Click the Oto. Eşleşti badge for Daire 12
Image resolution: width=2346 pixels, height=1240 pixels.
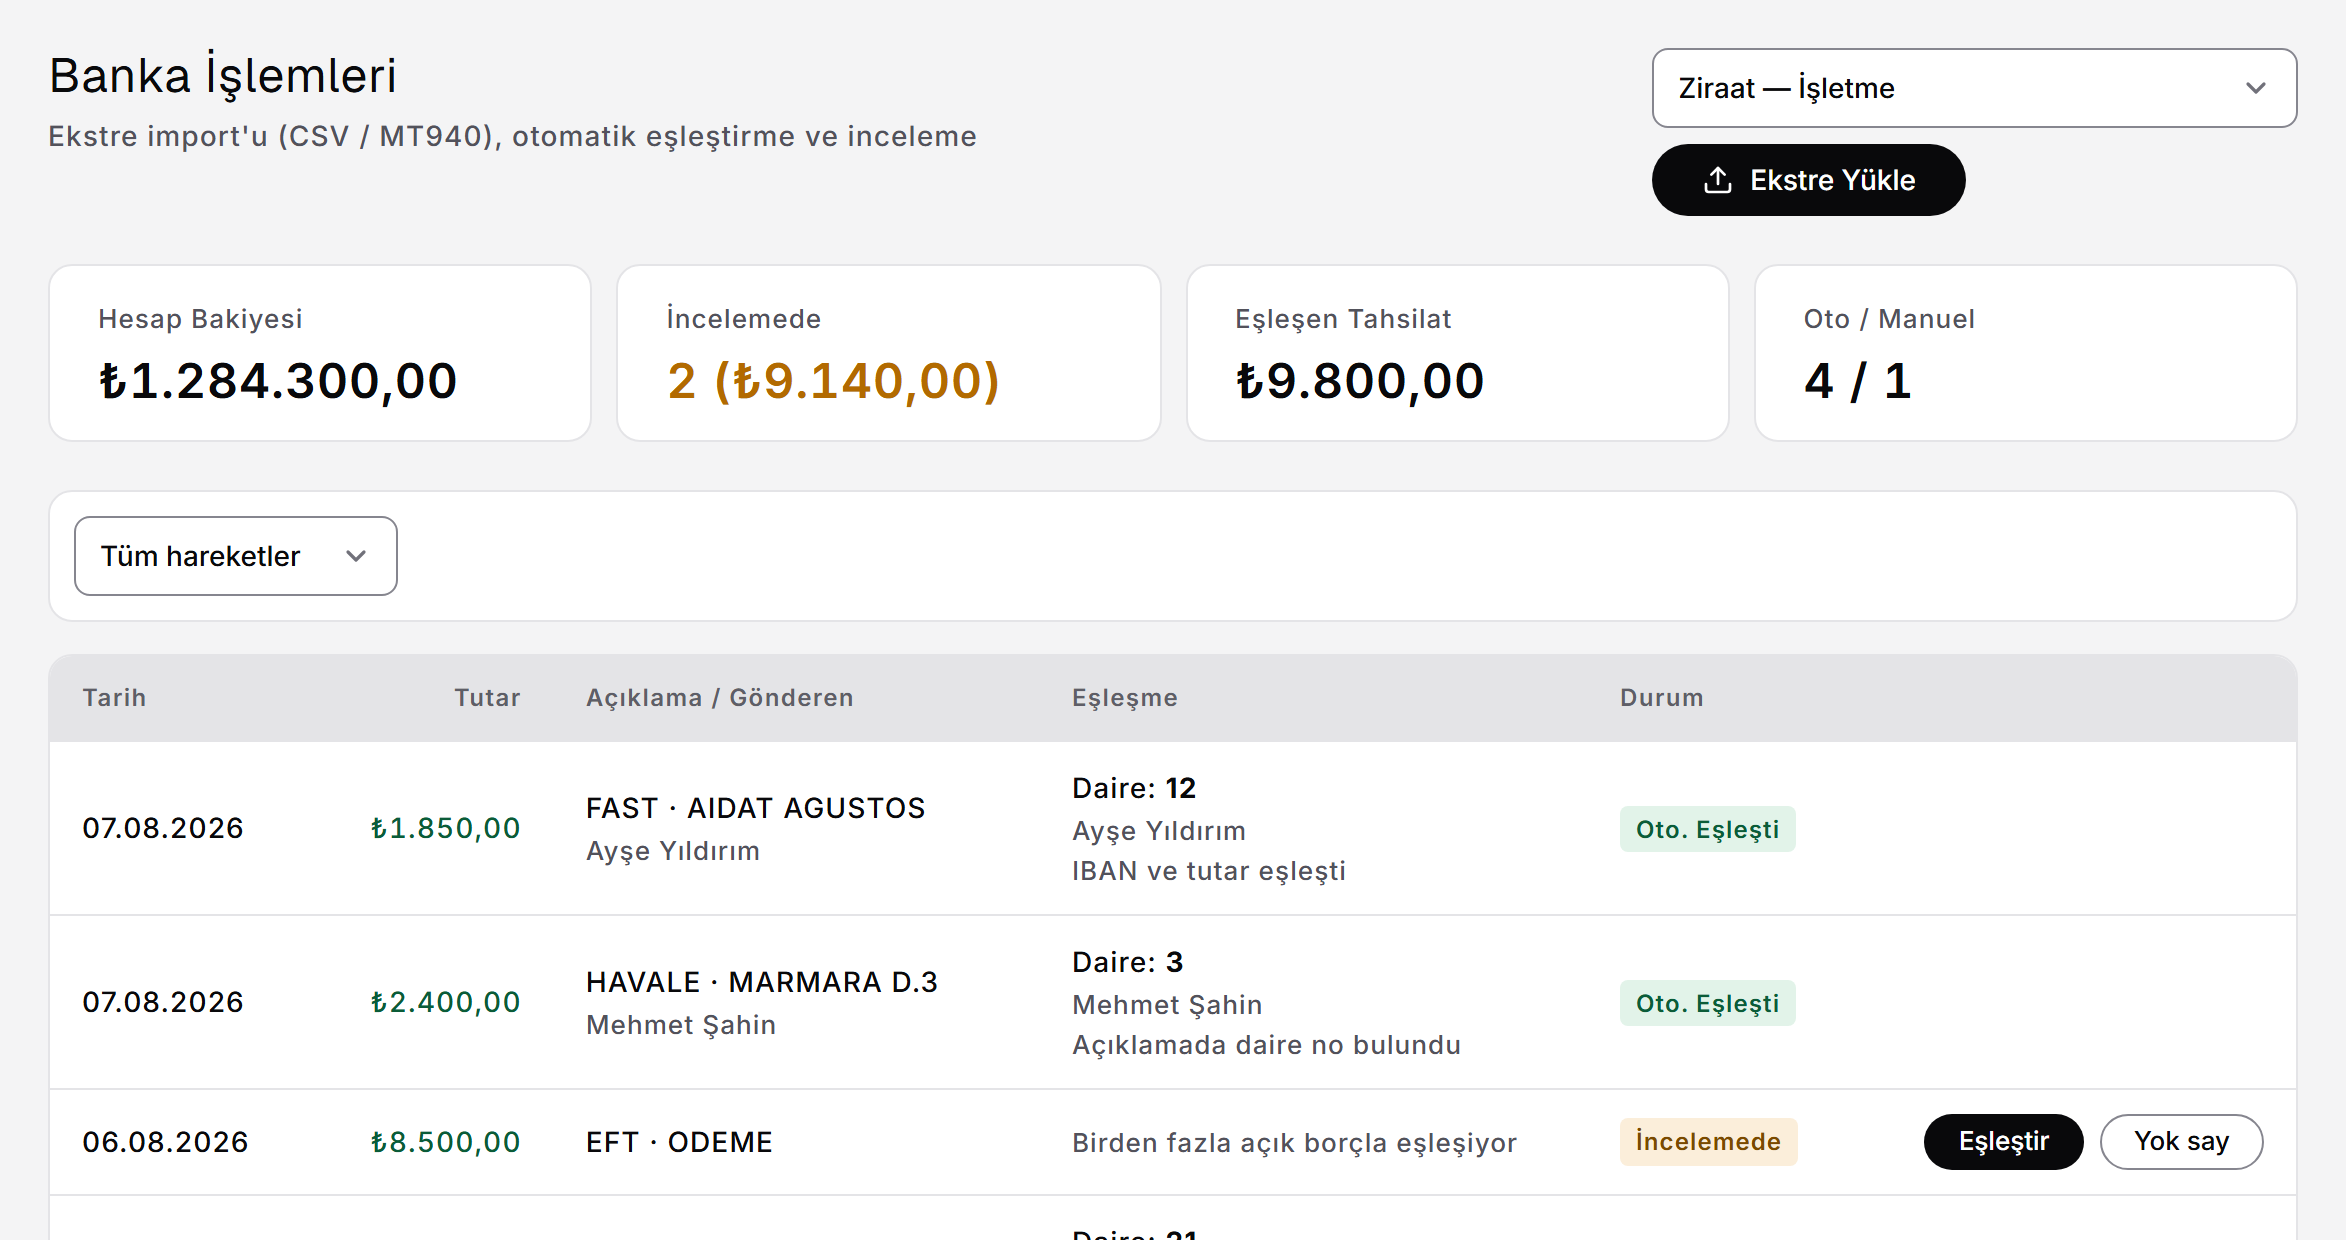(x=1707, y=829)
